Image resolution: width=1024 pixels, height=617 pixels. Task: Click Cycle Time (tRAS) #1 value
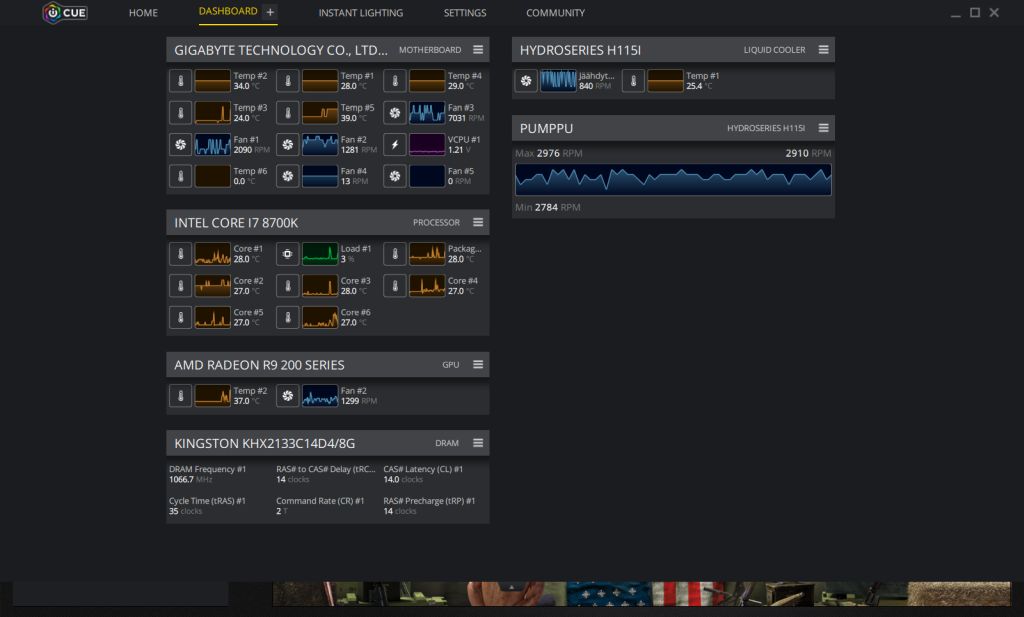(x=185, y=511)
